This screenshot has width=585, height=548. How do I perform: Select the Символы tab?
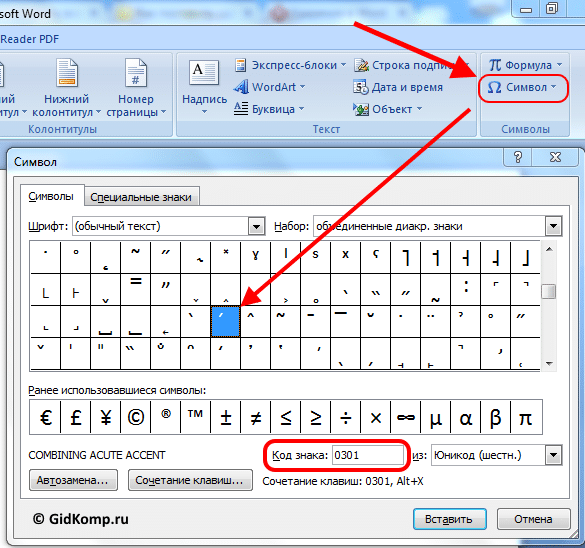(51, 196)
